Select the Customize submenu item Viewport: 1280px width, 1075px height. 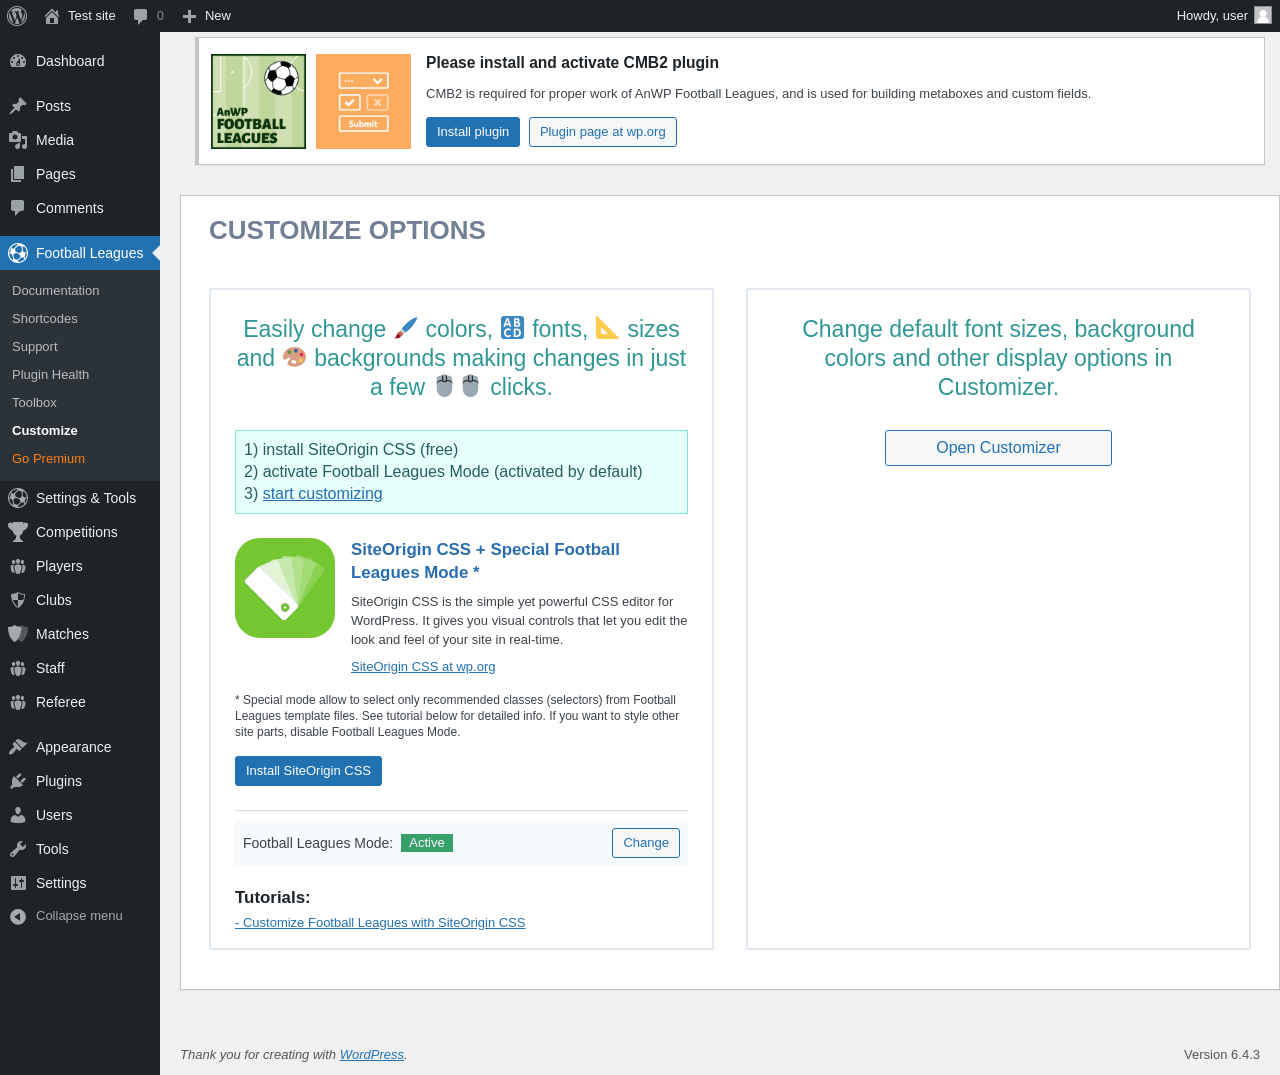pos(45,431)
